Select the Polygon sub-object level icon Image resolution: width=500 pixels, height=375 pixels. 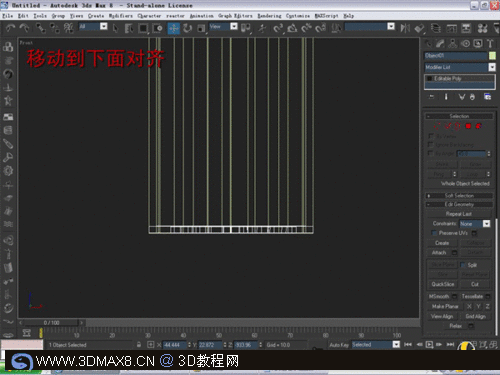point(468,126)
